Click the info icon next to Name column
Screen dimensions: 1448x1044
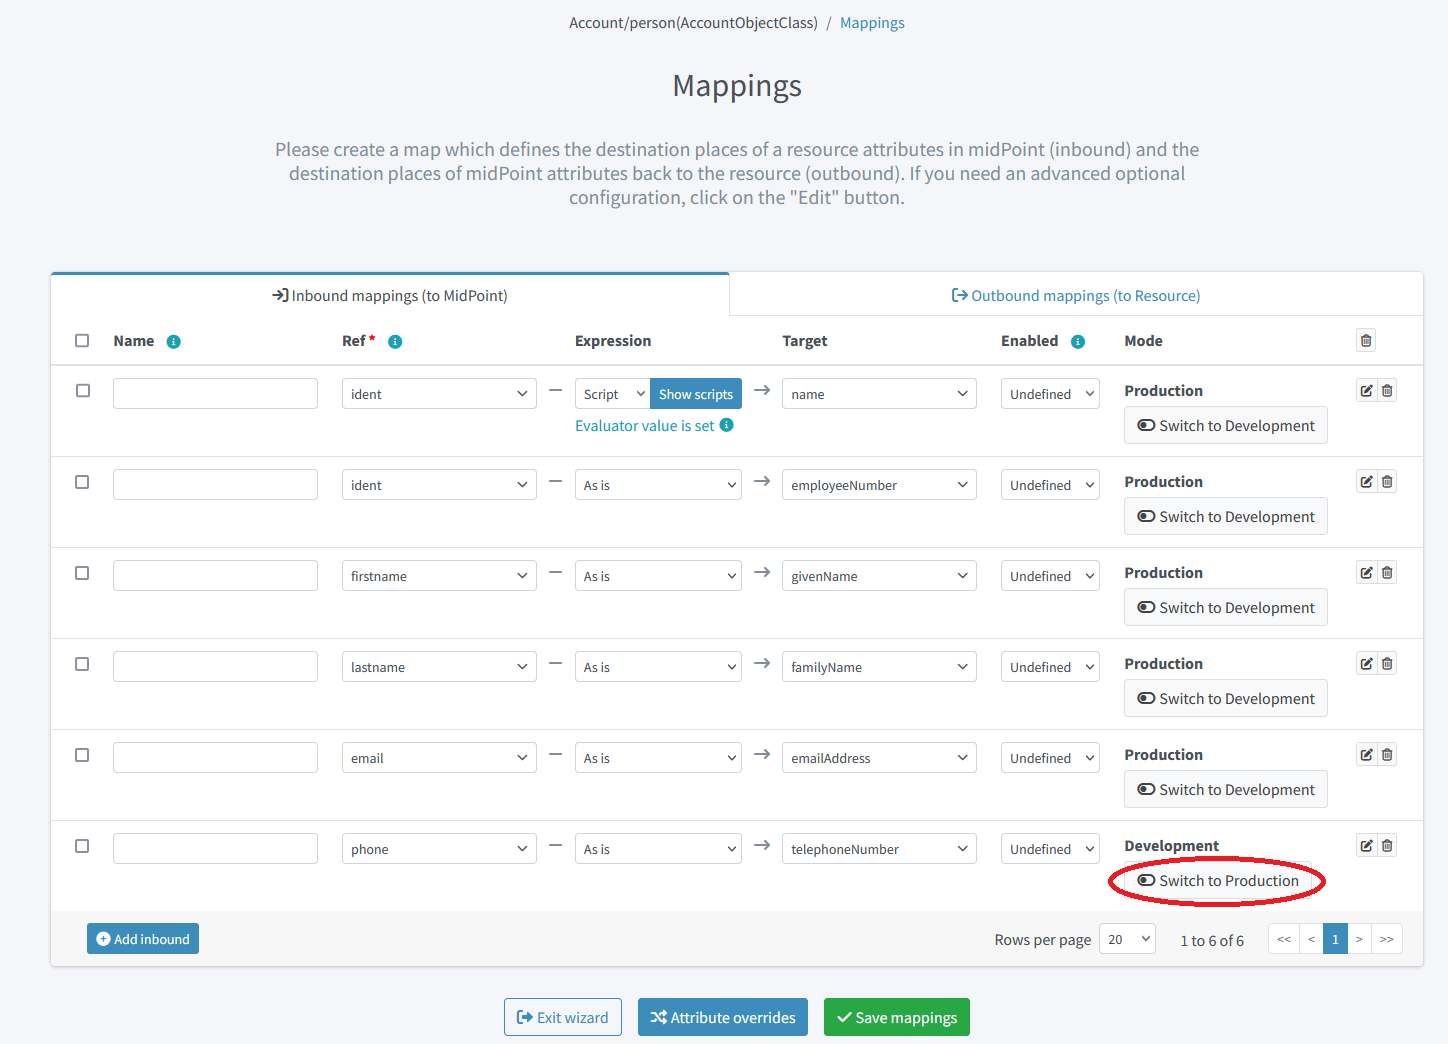pyautogui.click(x=173, y=341)
